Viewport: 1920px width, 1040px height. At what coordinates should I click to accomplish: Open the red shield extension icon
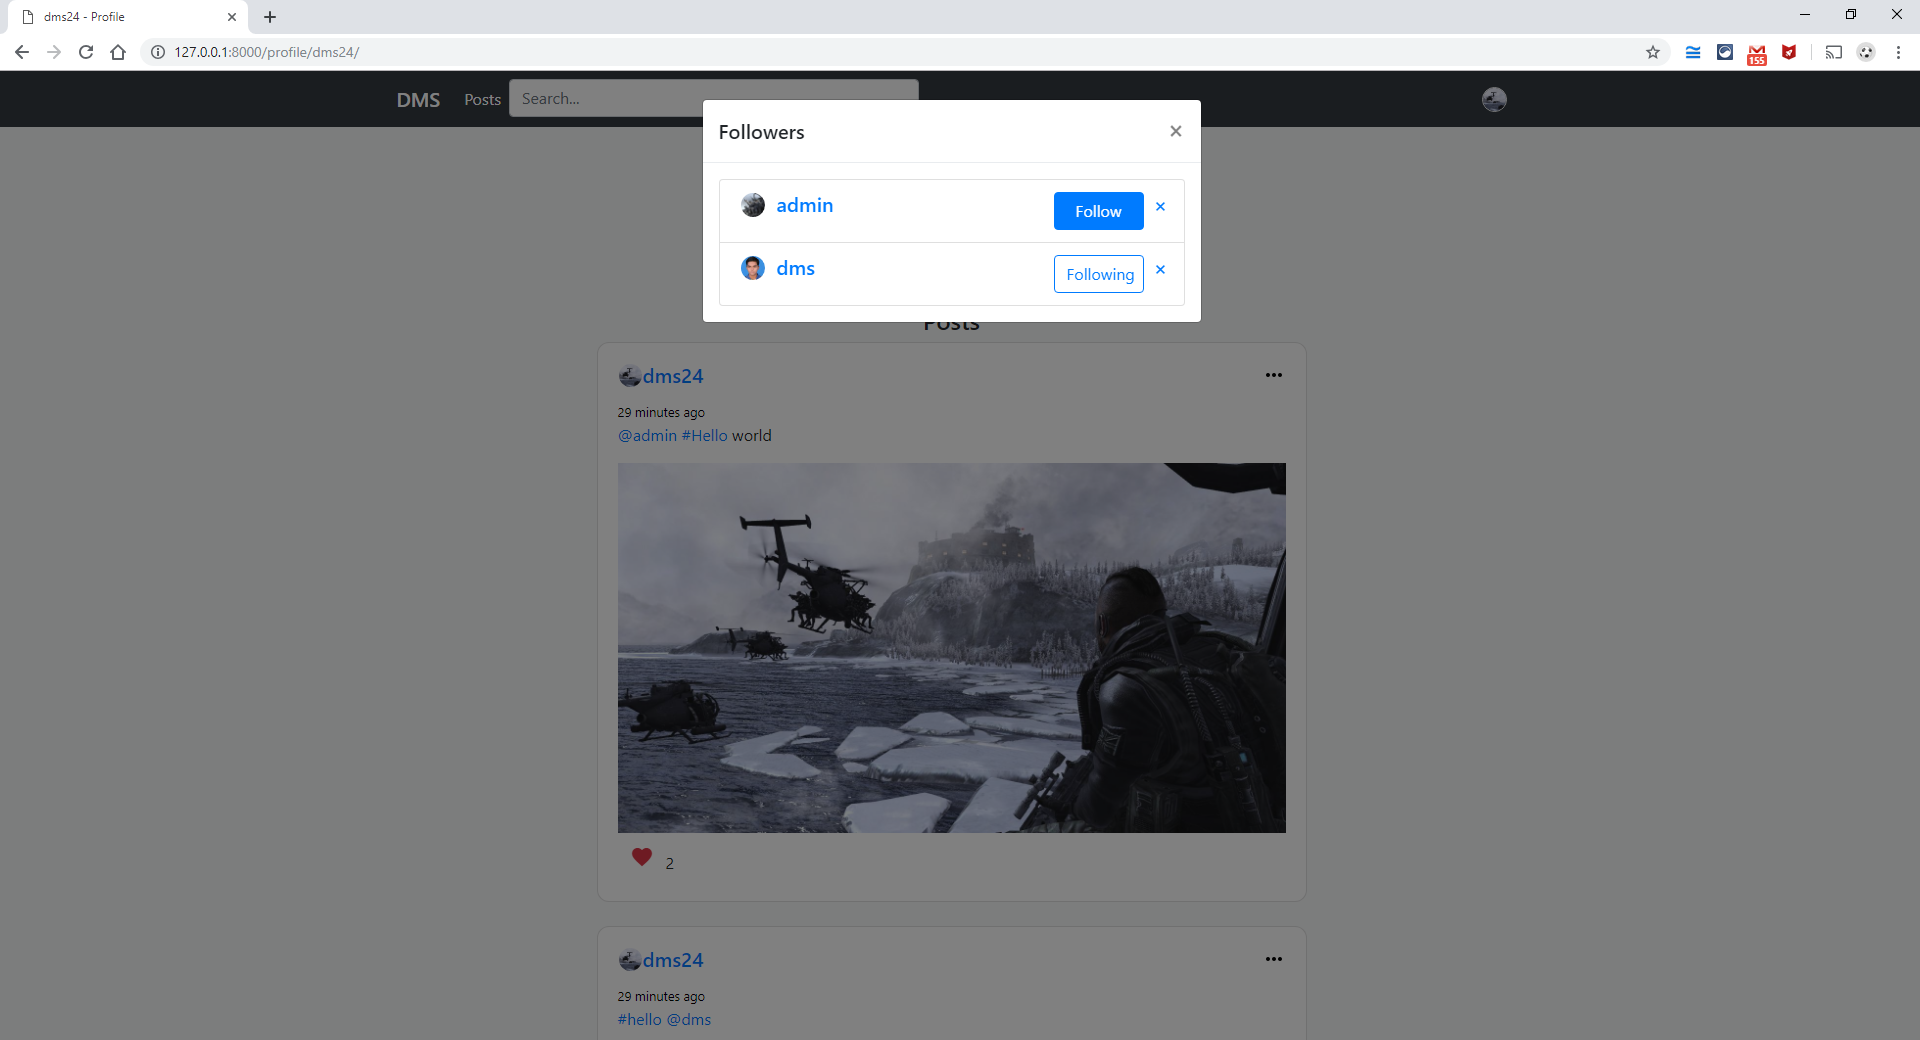click(1789, 52)
